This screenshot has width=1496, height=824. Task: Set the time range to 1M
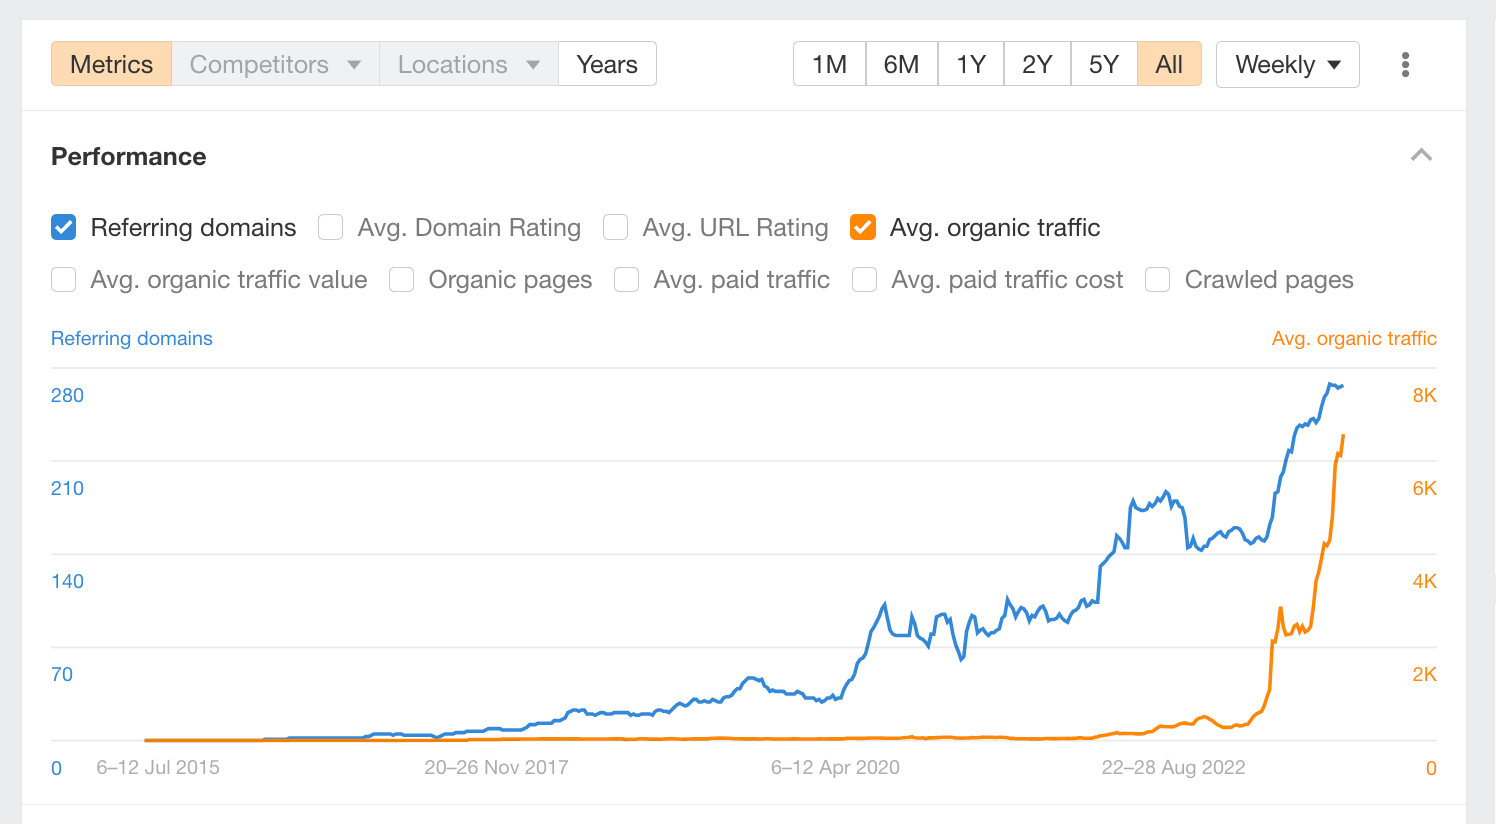pyautogui.click(x=829, y=64)
